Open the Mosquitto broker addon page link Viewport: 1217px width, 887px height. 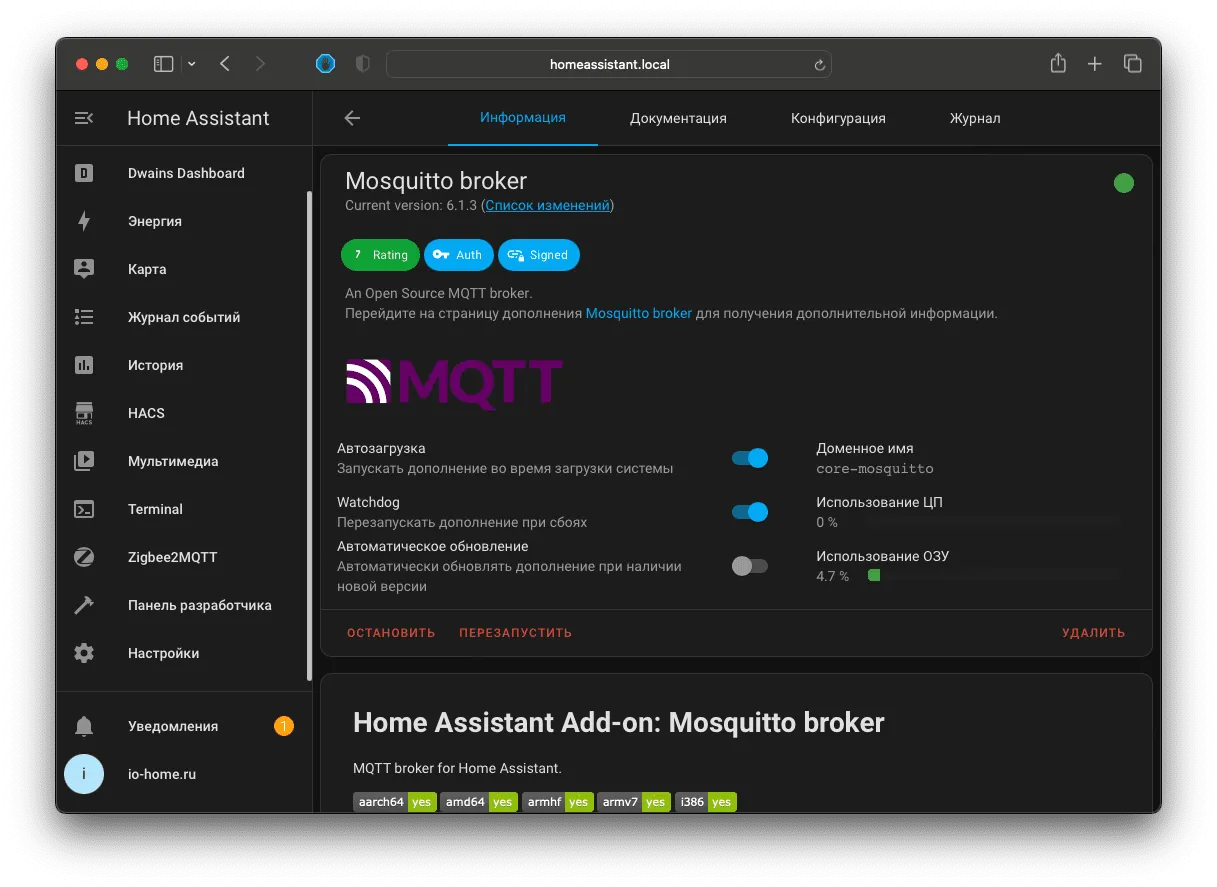tap(639, 313)
